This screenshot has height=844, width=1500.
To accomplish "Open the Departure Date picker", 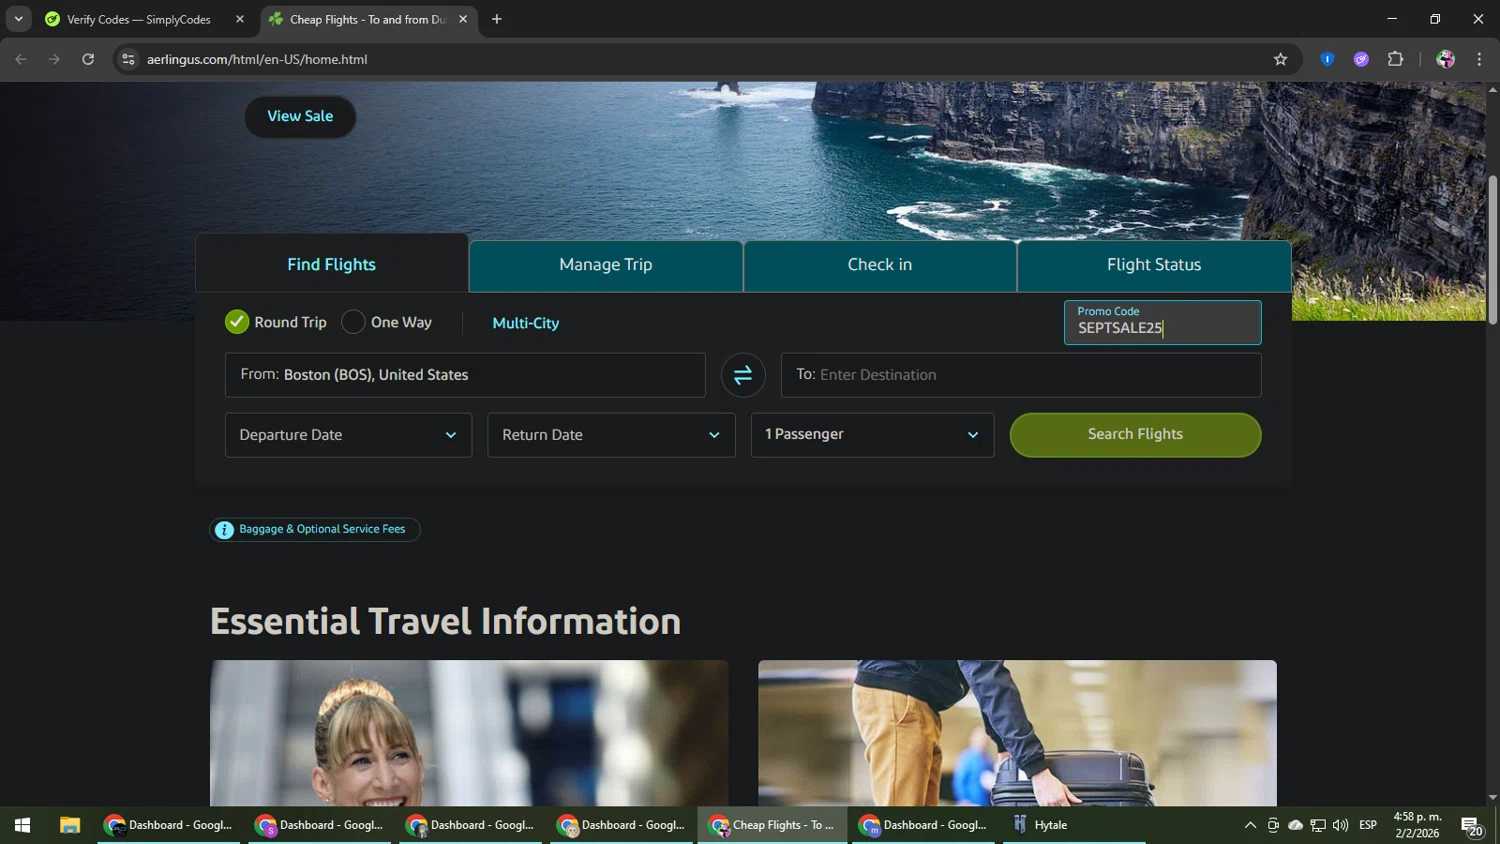I will [348, 435].
